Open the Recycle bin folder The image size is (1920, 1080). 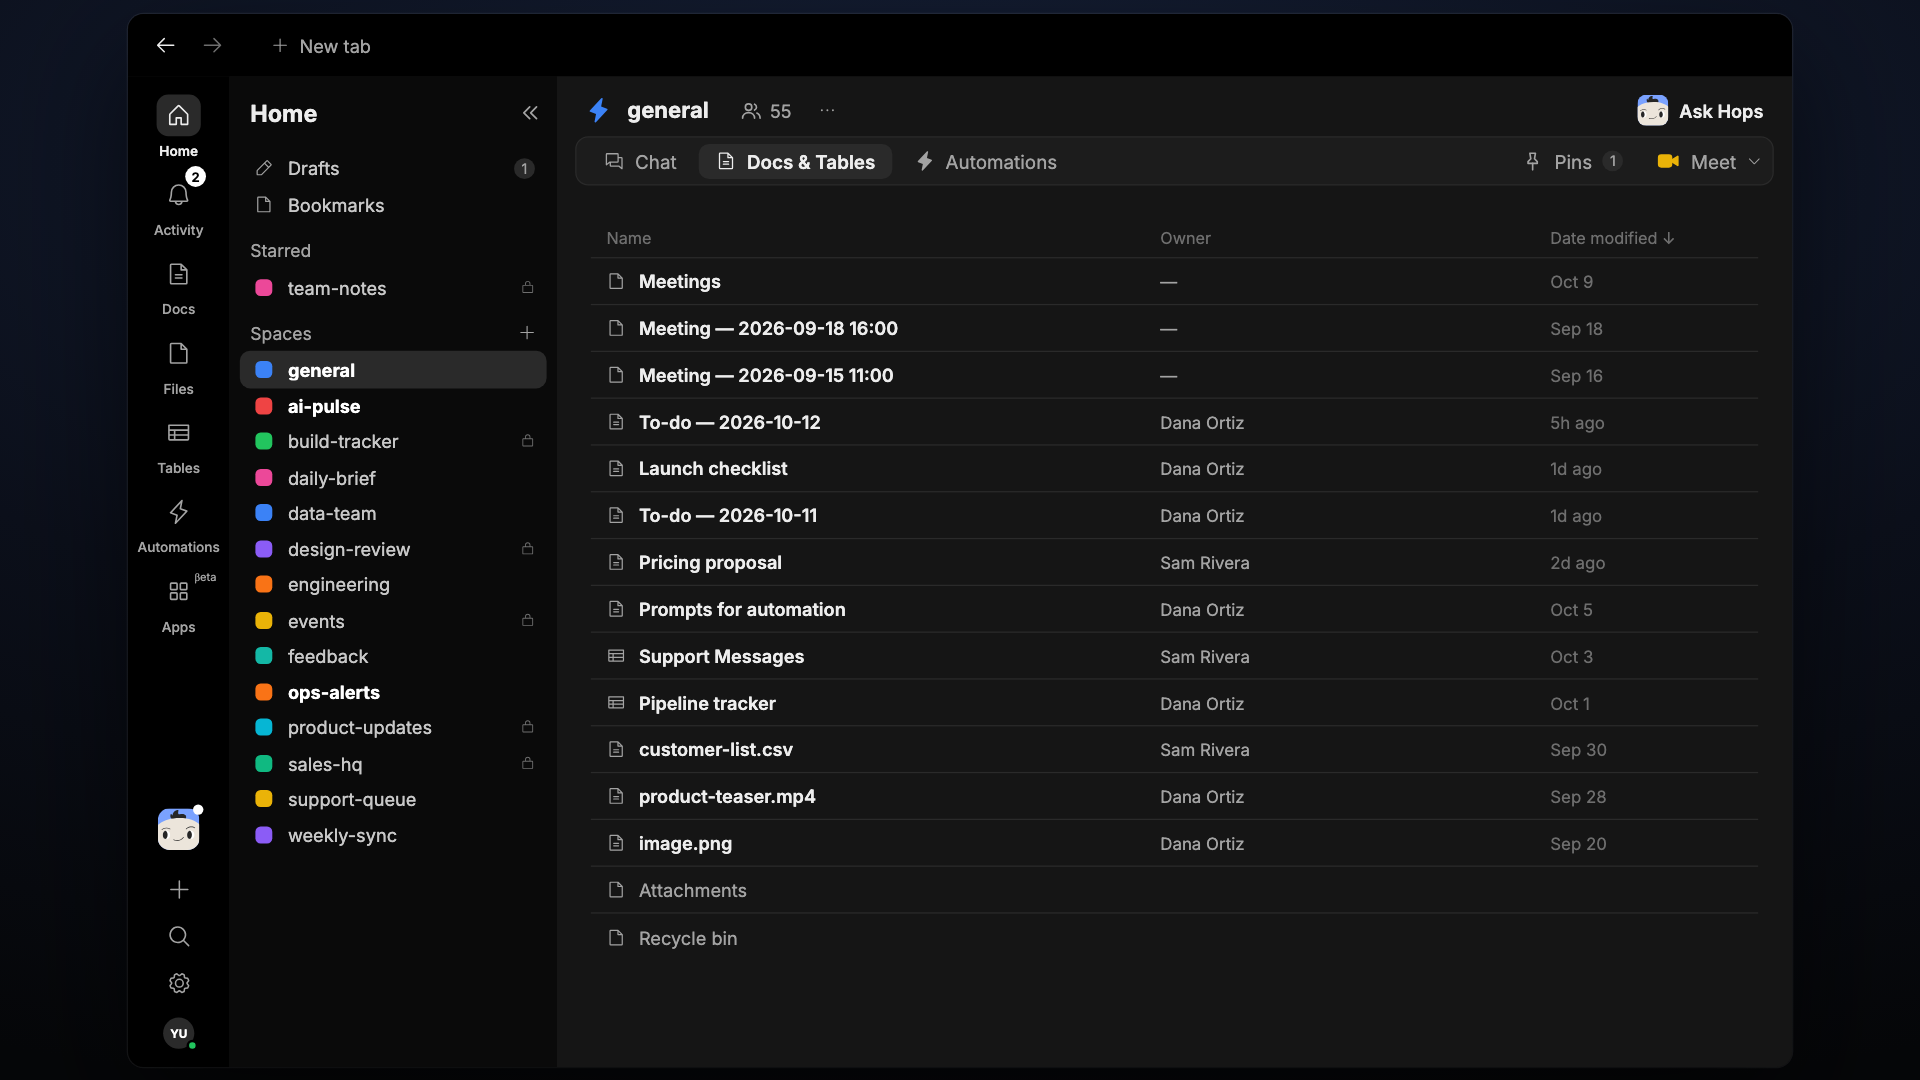coord(1173,938)
